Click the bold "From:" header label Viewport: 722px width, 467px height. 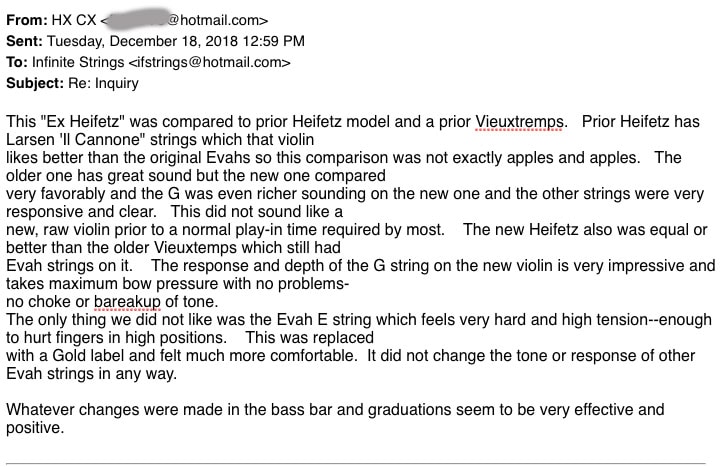point(27,20)
